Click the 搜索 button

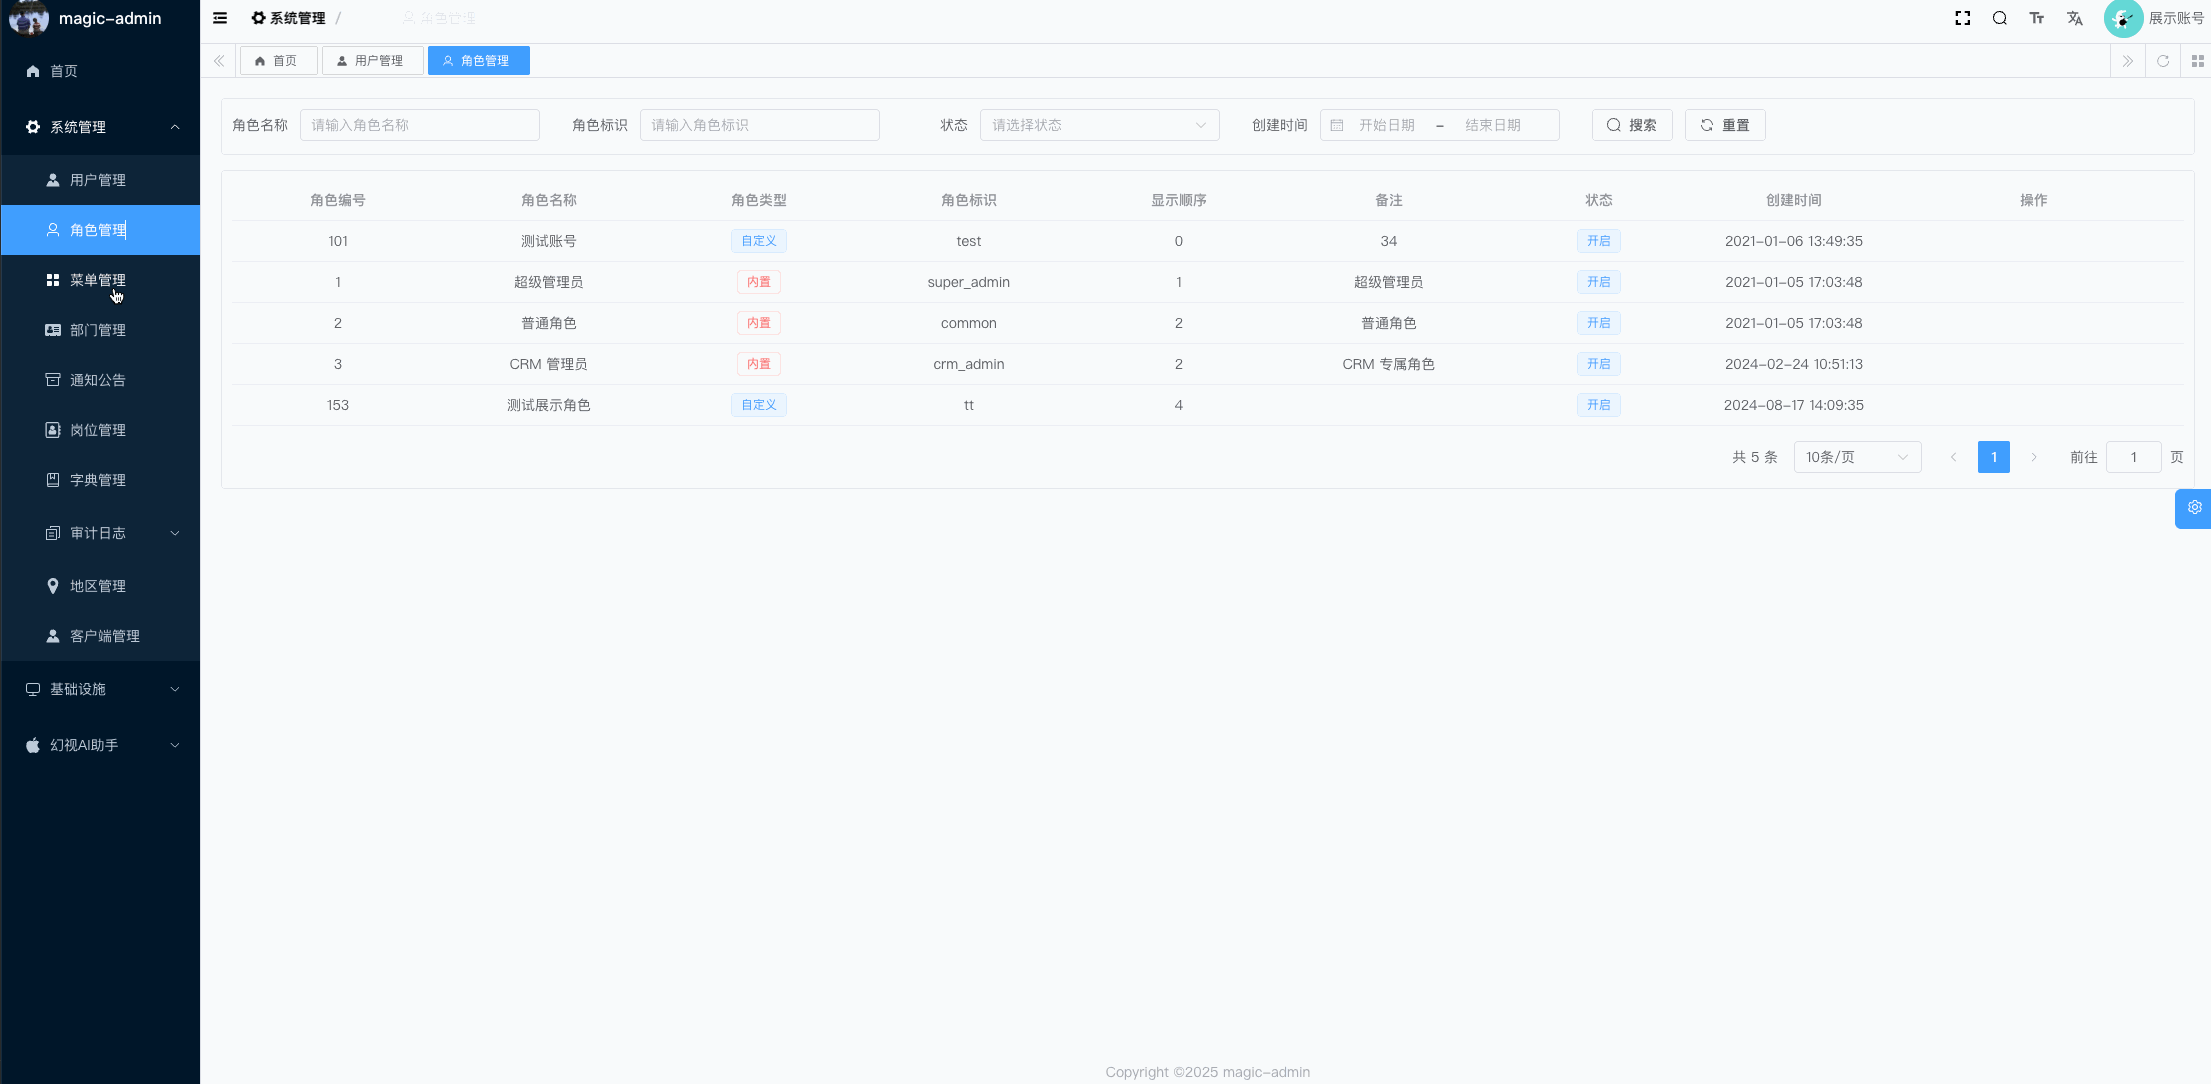(1631, 125)
